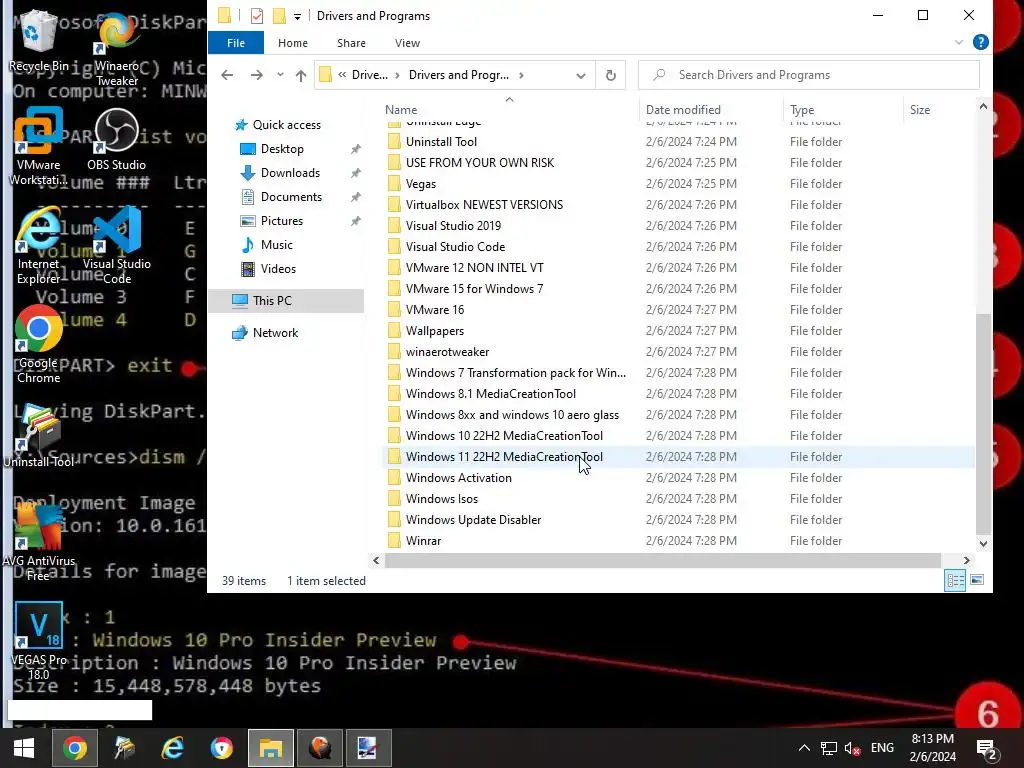The image size is (1024, 768).
Task: Show hidden tray icons chevron
Action: click(x=805, y=748)
